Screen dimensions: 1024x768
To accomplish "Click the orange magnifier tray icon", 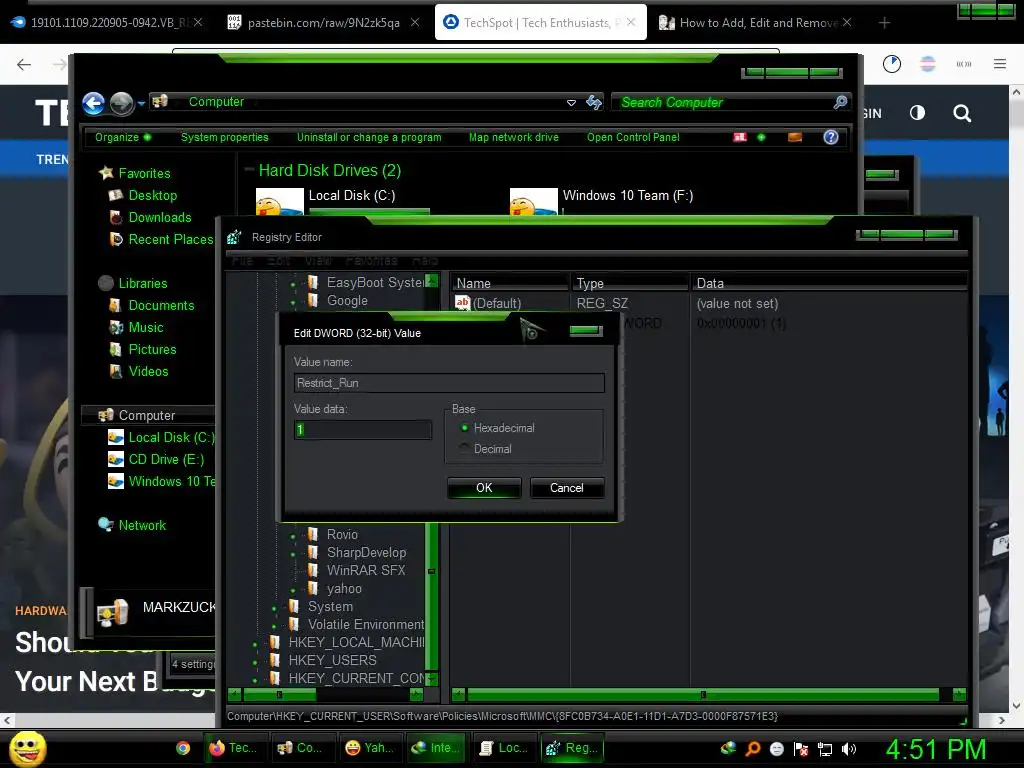I will (x=753, y=748).
